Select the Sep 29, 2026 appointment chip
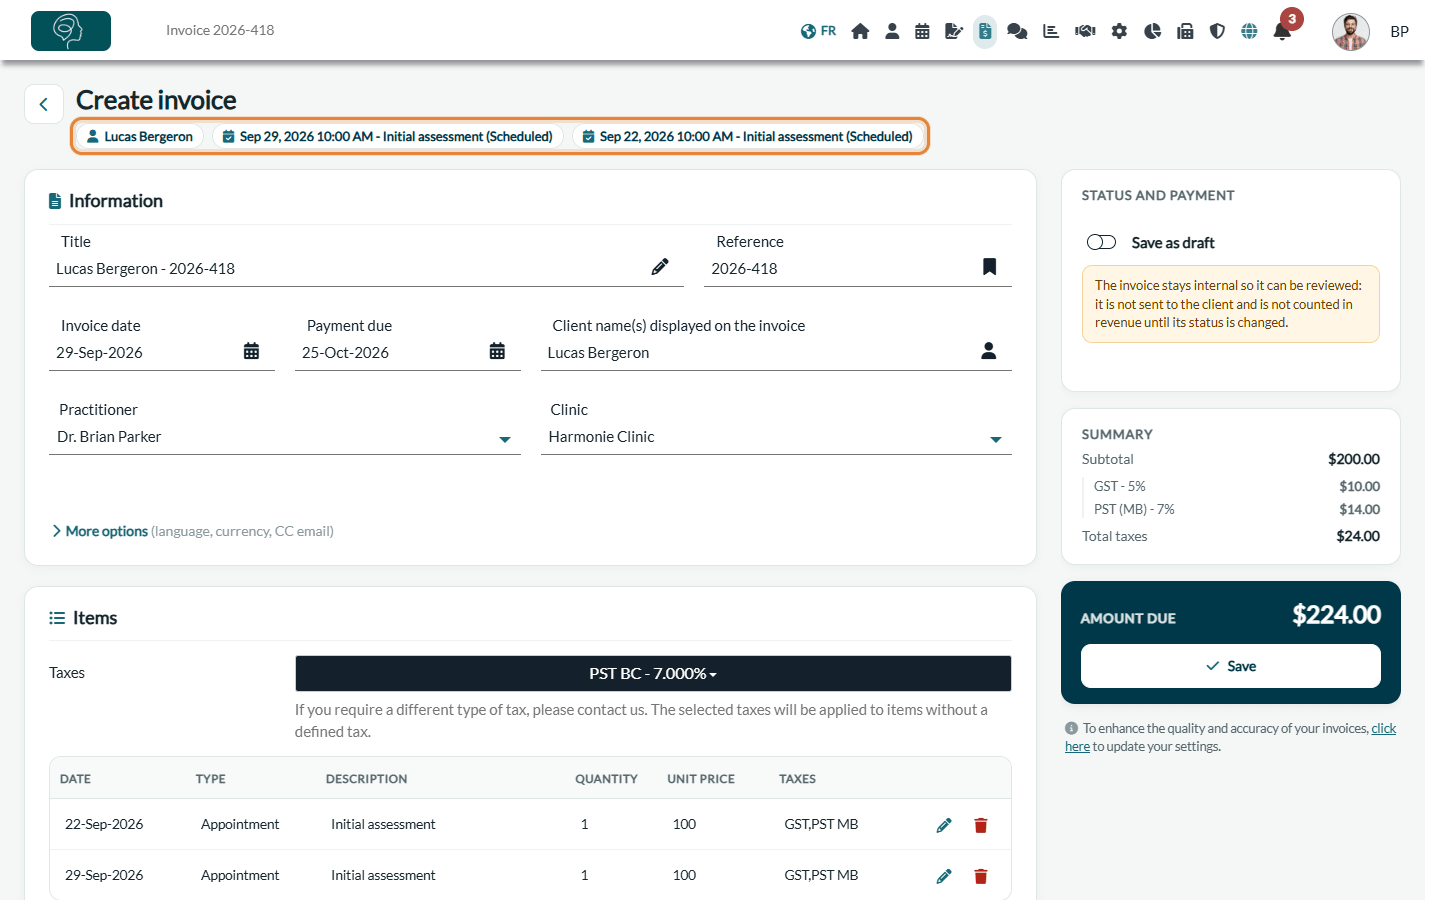Image resolution: width=1440 pixels, height=900 pixels. 388,136
